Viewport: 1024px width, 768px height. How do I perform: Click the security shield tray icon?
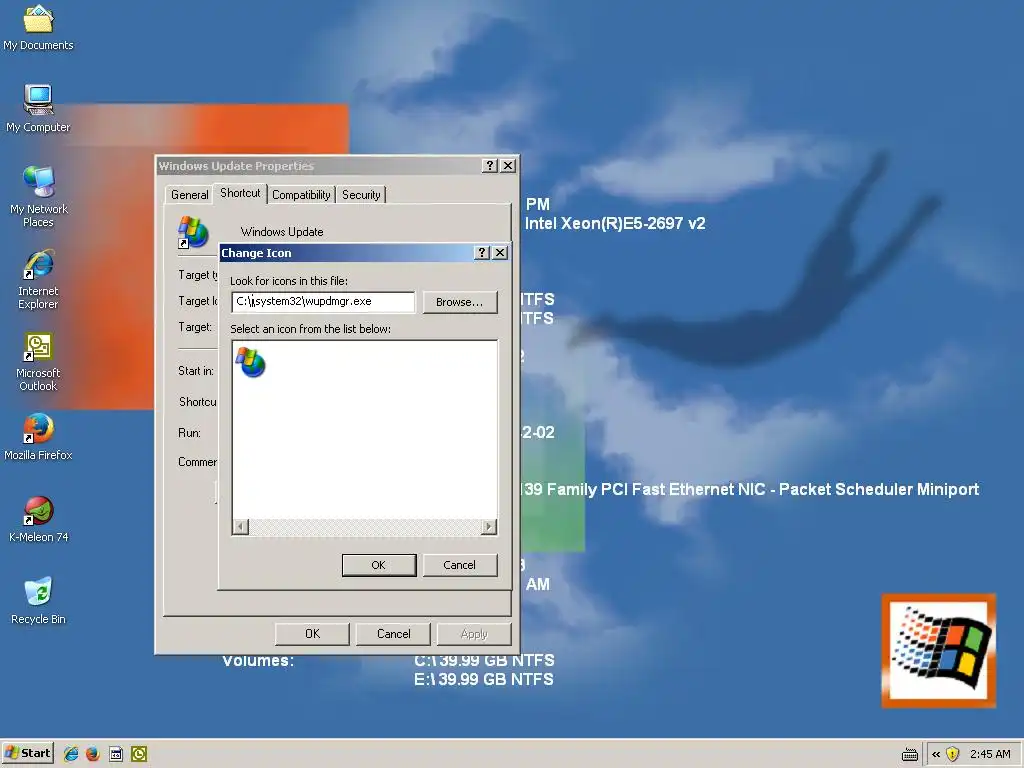point(953,754)
